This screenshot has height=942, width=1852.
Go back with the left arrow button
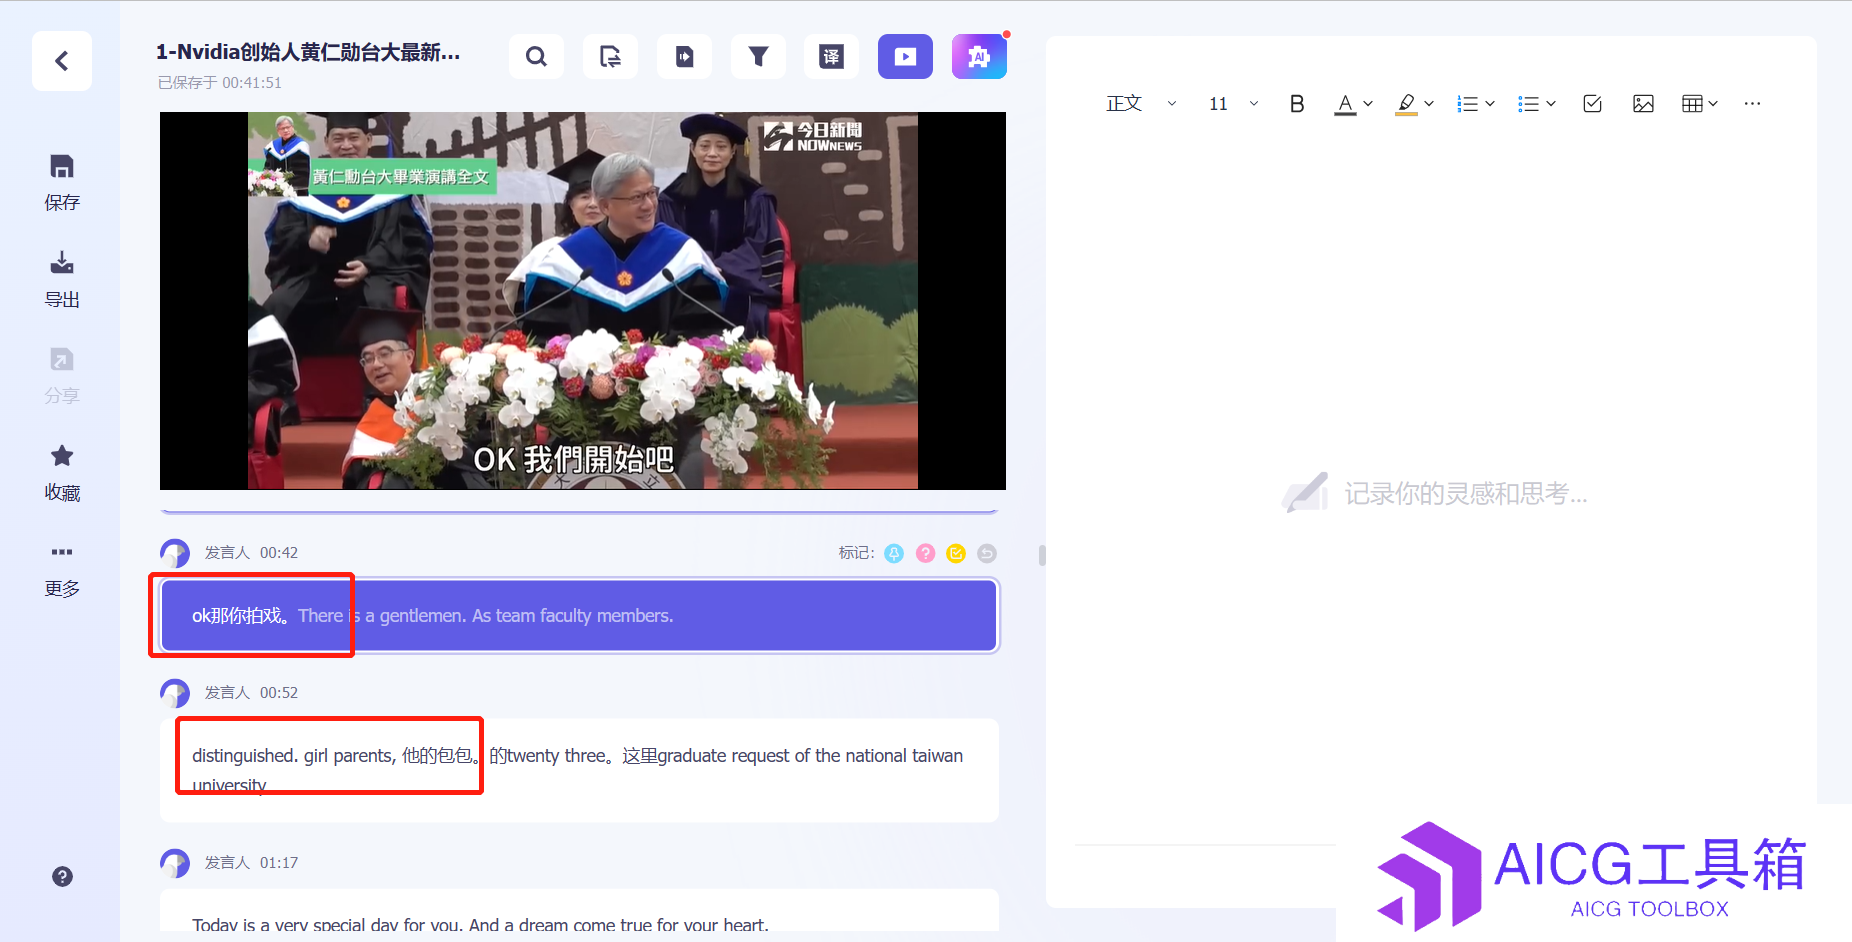click(62, 61)
